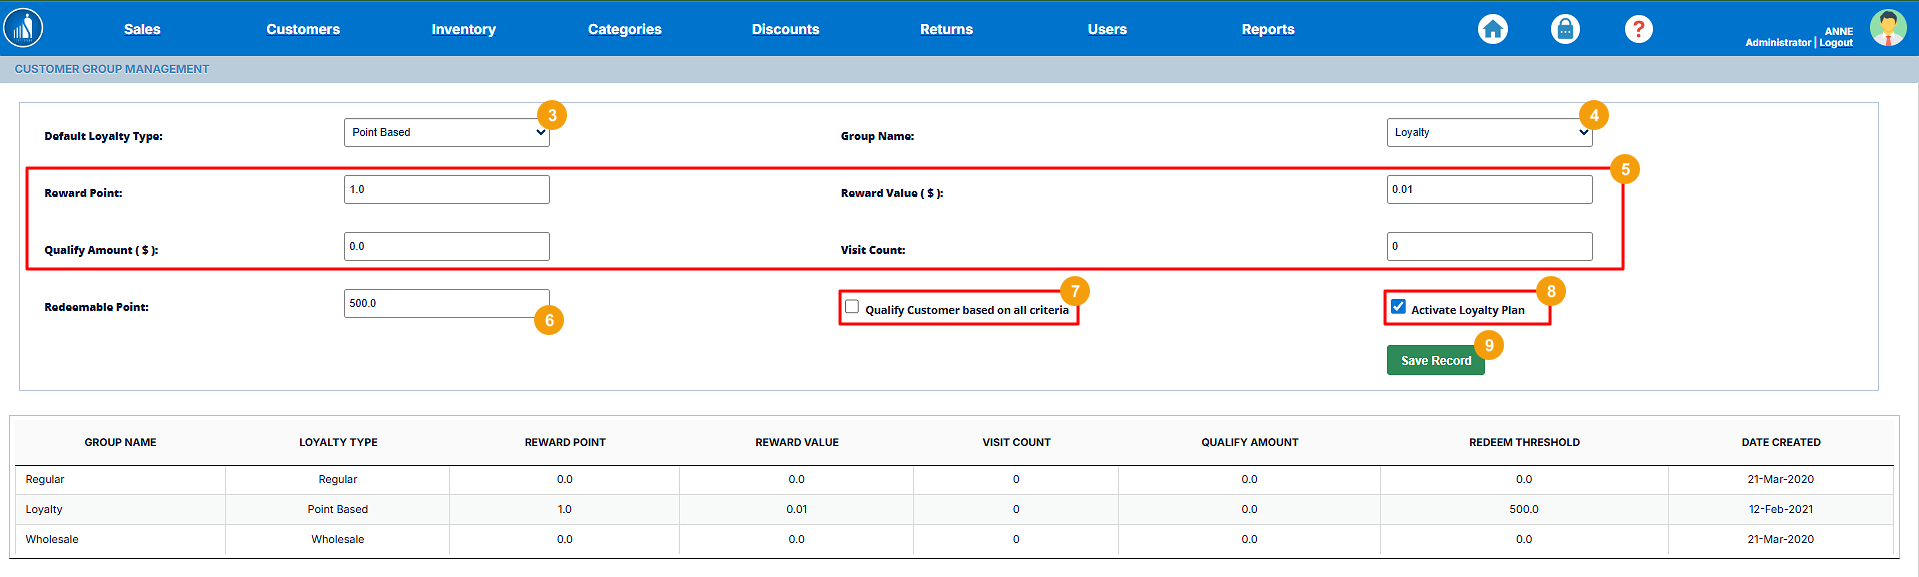Viewport: 1919px width, 577px height.
Task: Click the lock screen icon
Action: [x=1565, y=29]
